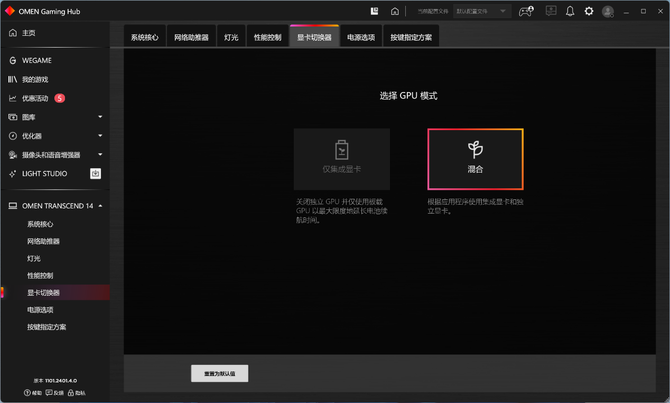Click the 重置为默认值 reset button
670x403 pixels.
pos(220,374)
